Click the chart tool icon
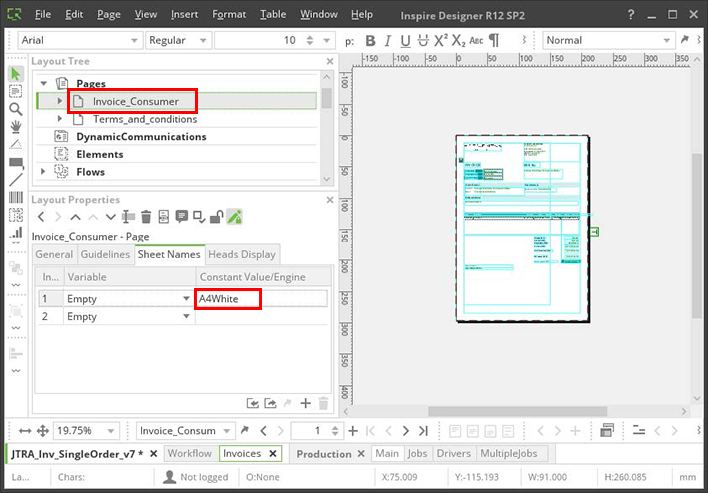This screenshot has height=493, width=708. point(15,233)
